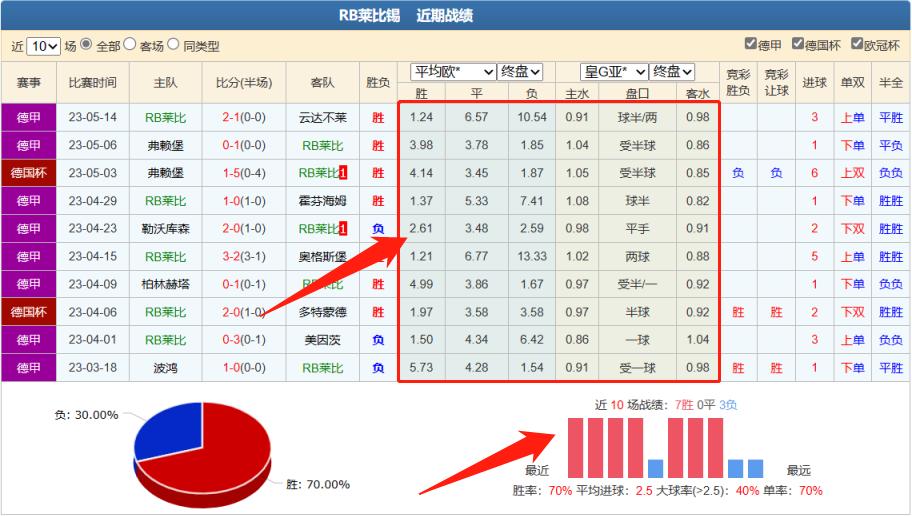Click the 德国杯 league tag for 23-05-03
This screenshot has width=912, height=516.
click(28, 173)
